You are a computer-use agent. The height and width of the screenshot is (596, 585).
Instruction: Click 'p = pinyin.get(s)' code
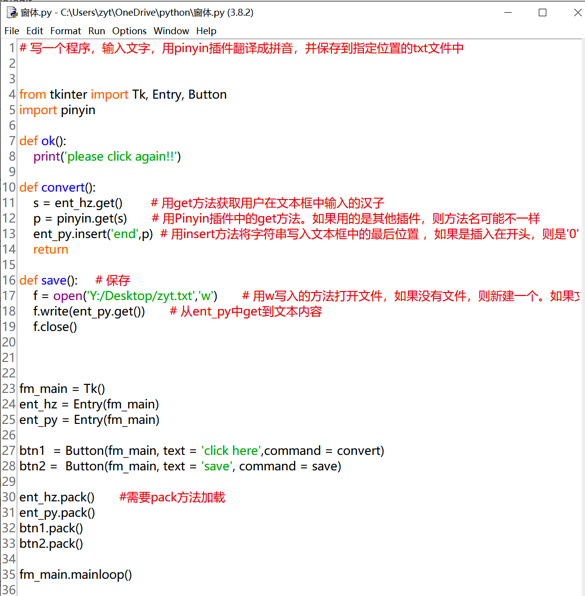[x=80, y=219]
